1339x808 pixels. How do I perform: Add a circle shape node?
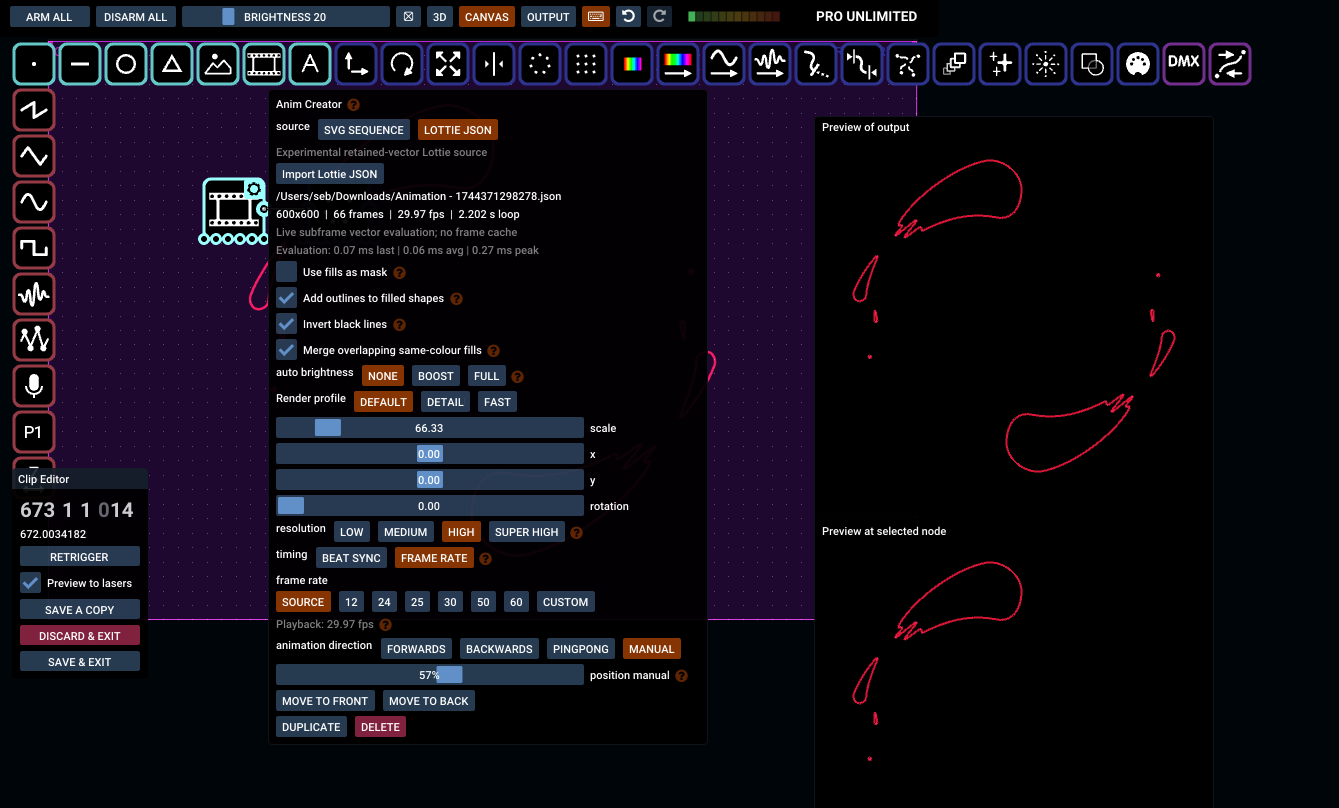pyautogui.click(x=126, y=64)
